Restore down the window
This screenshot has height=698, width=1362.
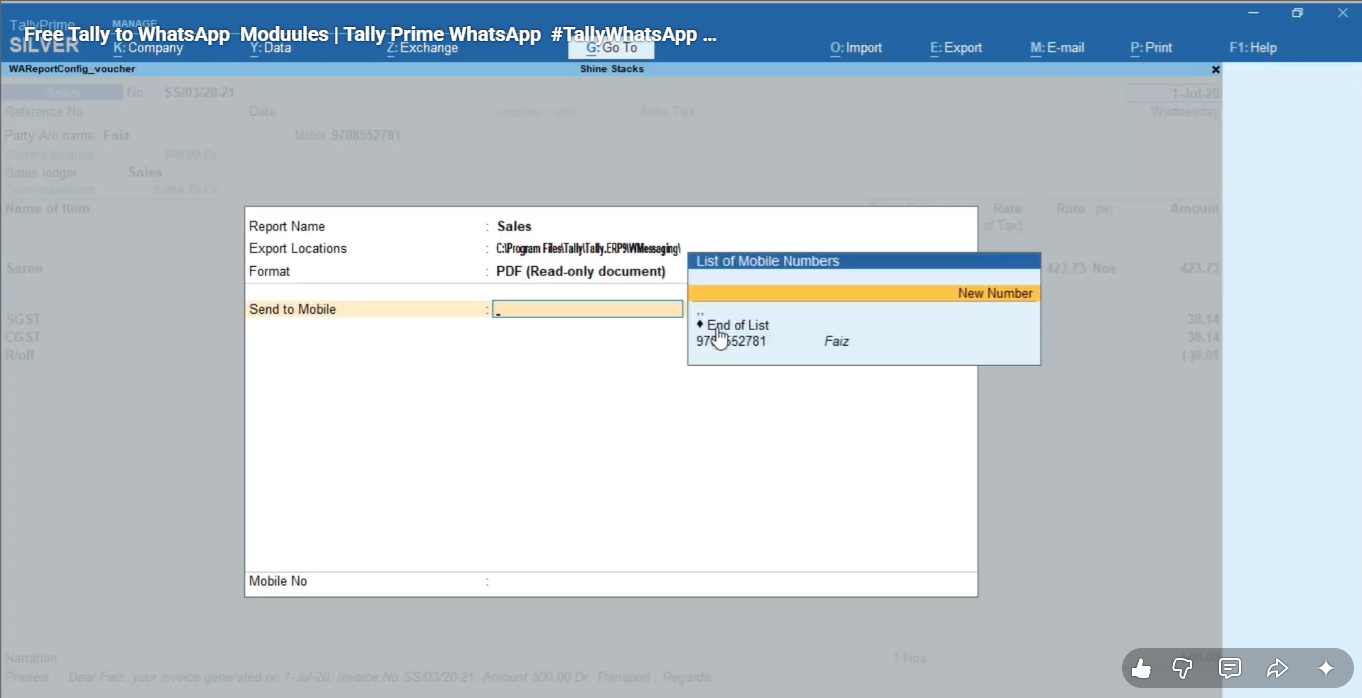pos(1297,13)
